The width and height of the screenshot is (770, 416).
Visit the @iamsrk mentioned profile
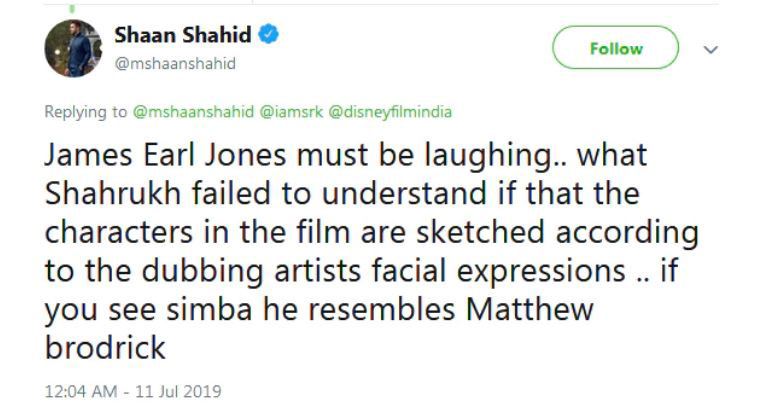290,112
